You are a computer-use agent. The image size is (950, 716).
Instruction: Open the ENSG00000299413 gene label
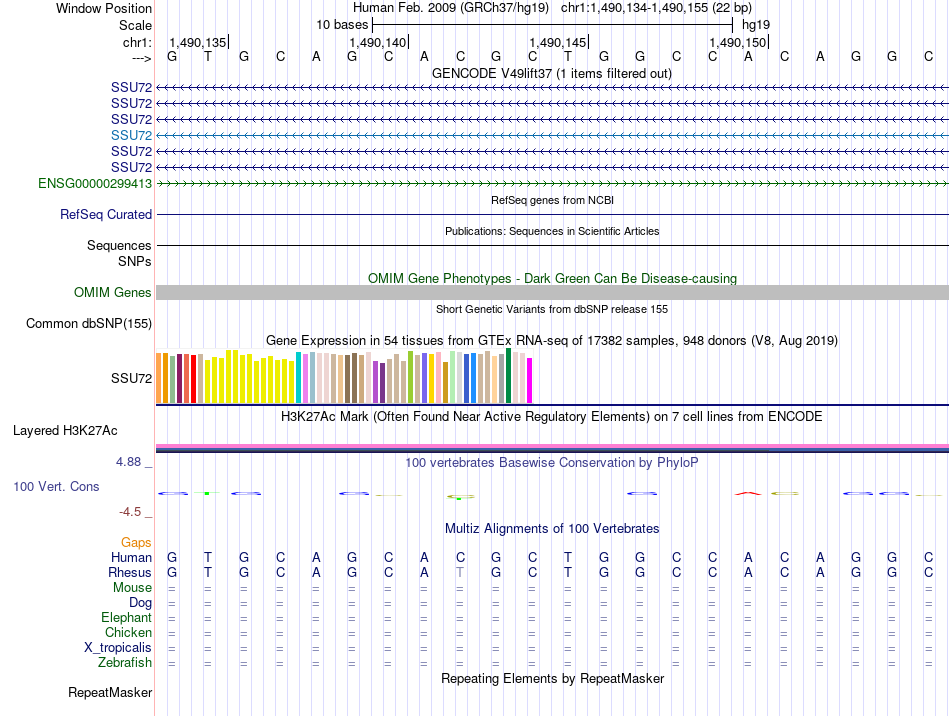click(95, 183)
